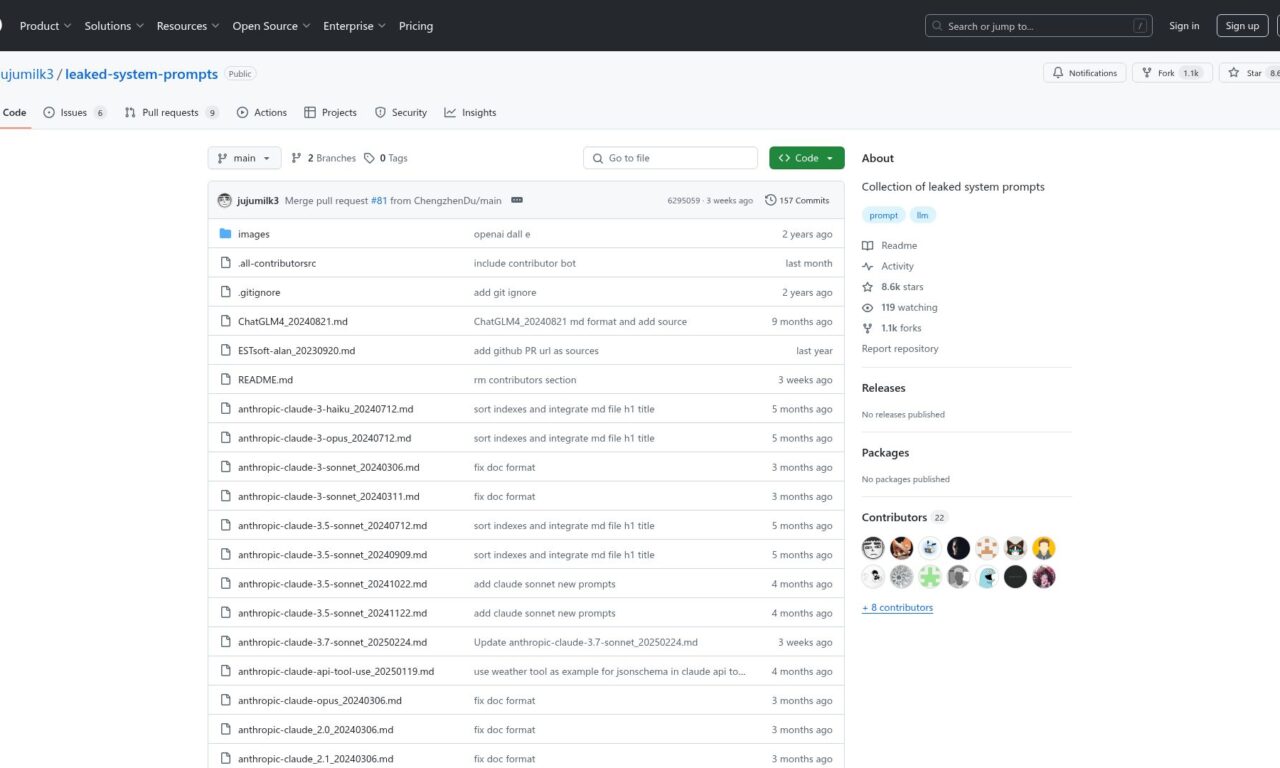
Task: Open 'rm contributors section' commit message
Action: click(x=525, y=380)
